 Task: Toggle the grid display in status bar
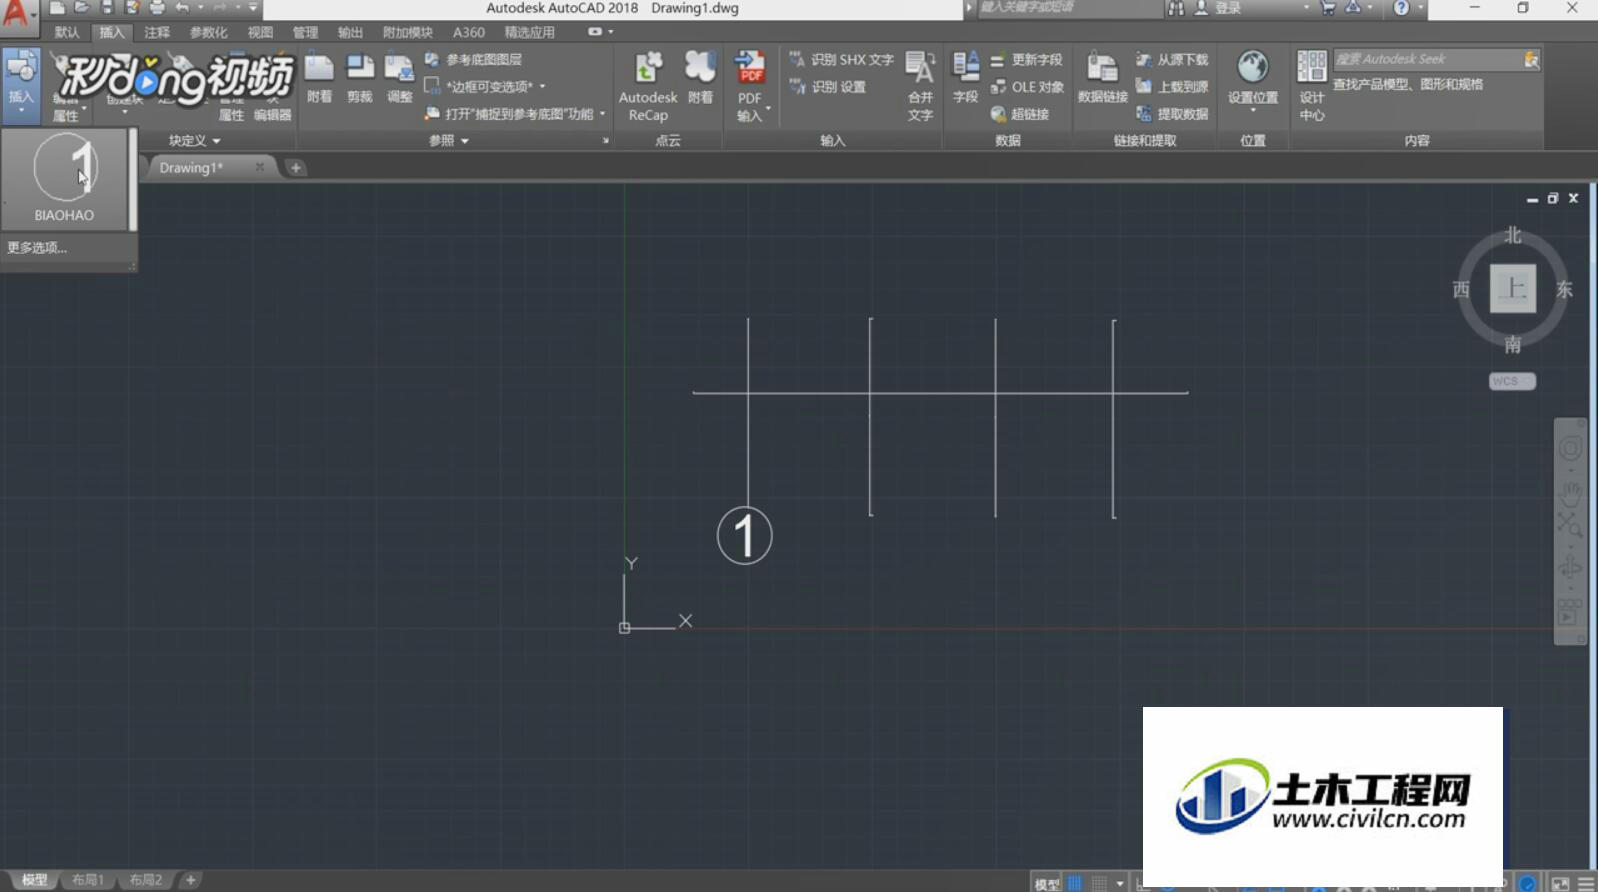tap(1074, 883)
